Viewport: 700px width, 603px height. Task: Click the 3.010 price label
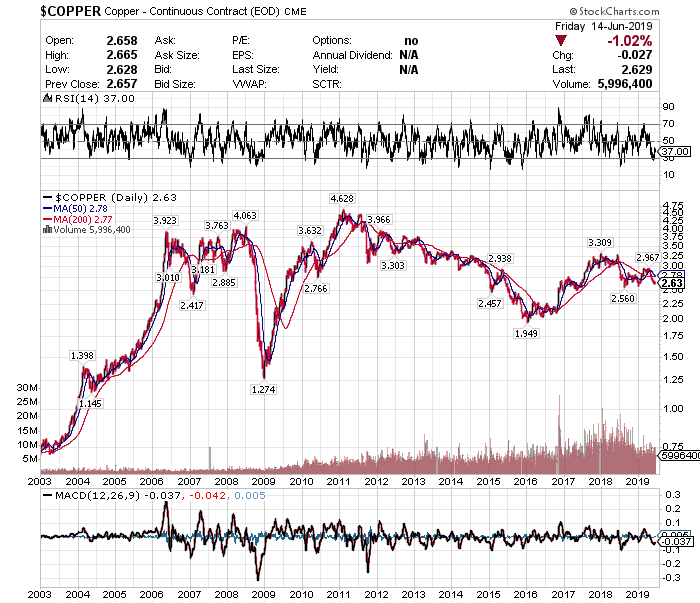click(x=168, y=278)
